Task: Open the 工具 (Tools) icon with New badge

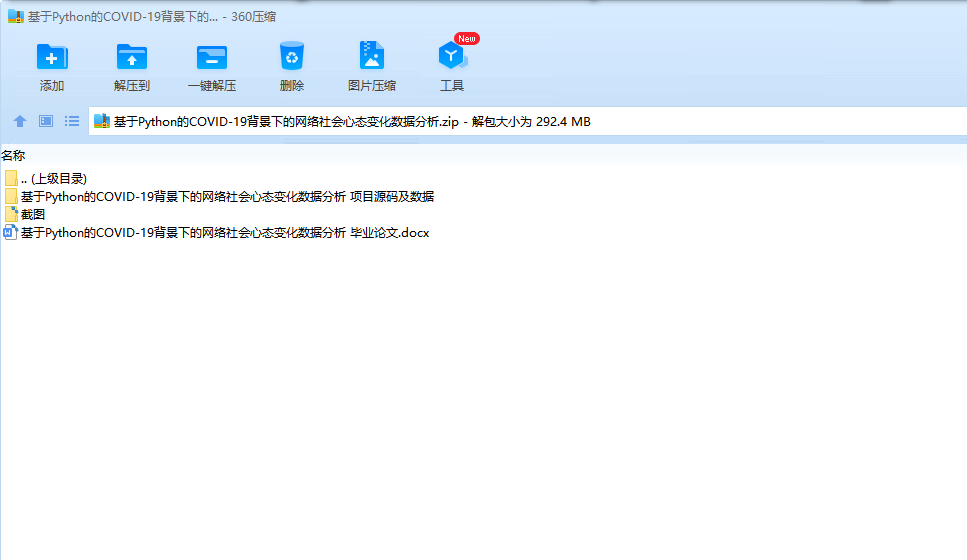Action: [x=453, y=56]
